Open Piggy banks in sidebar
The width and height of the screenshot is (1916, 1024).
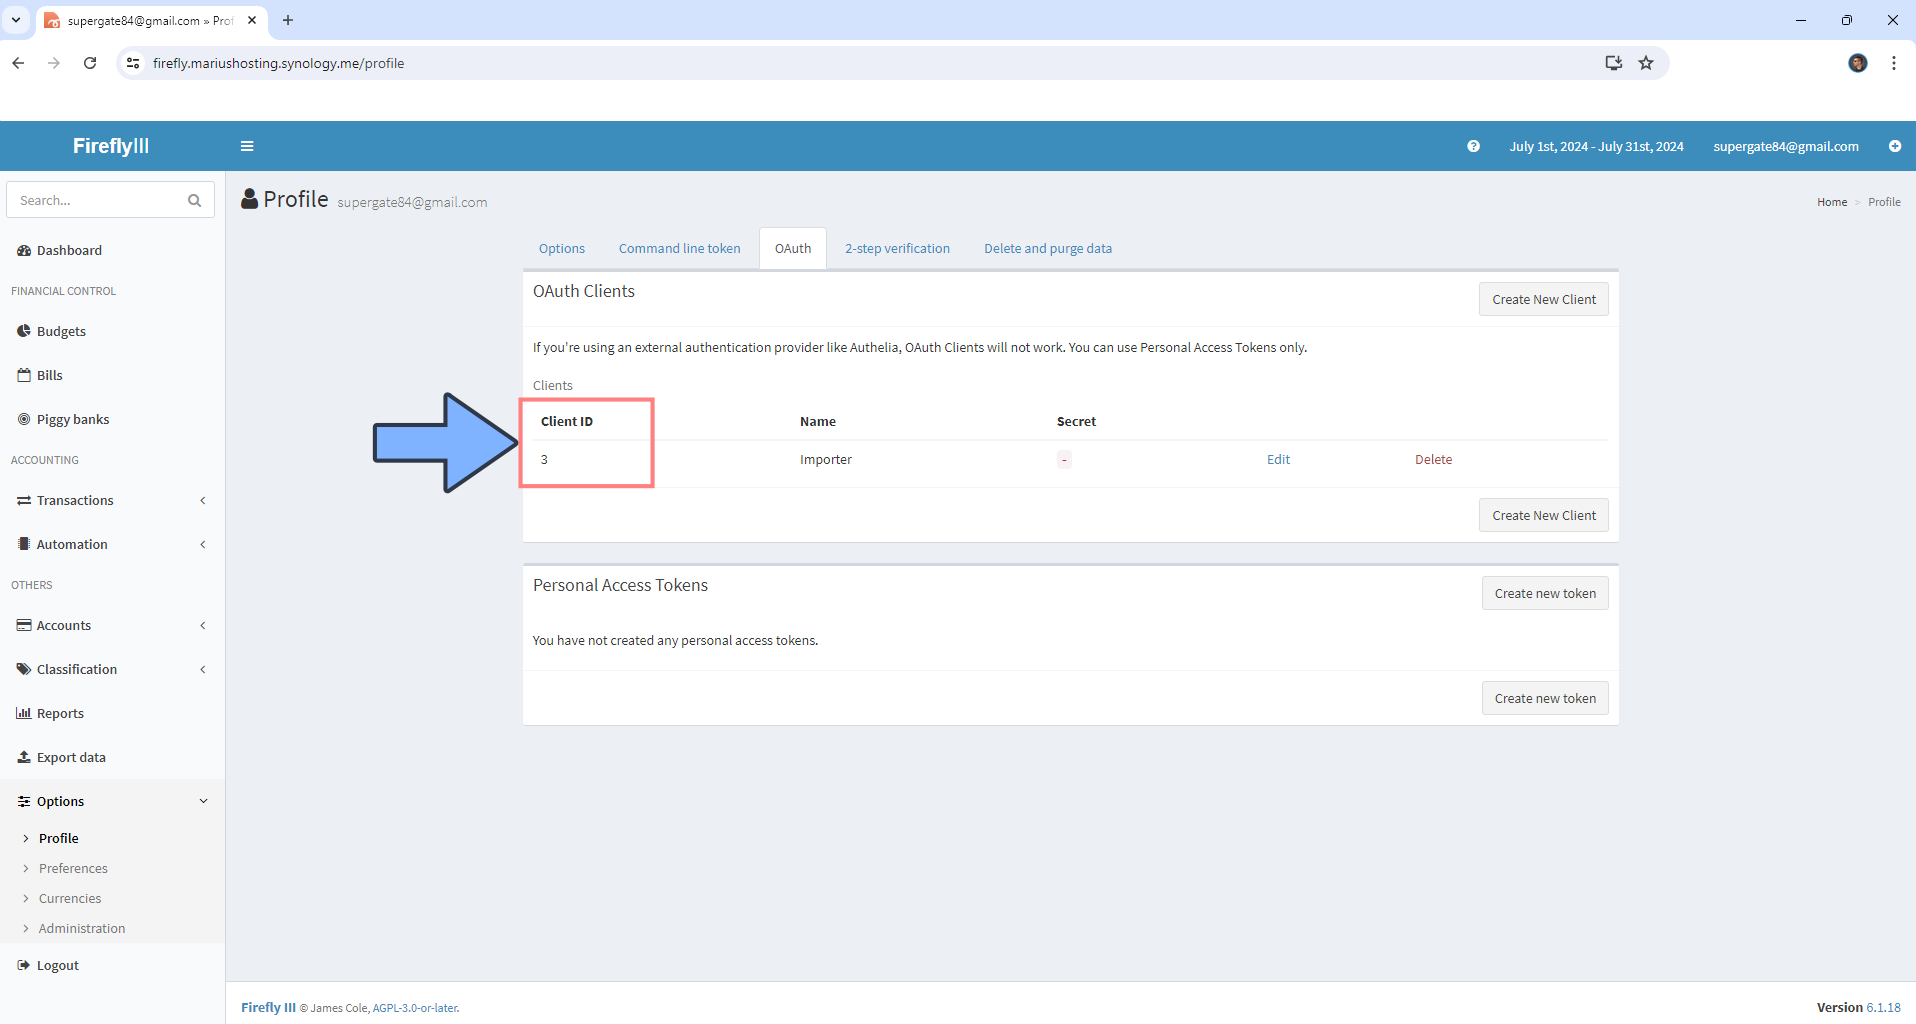point(72,420)
